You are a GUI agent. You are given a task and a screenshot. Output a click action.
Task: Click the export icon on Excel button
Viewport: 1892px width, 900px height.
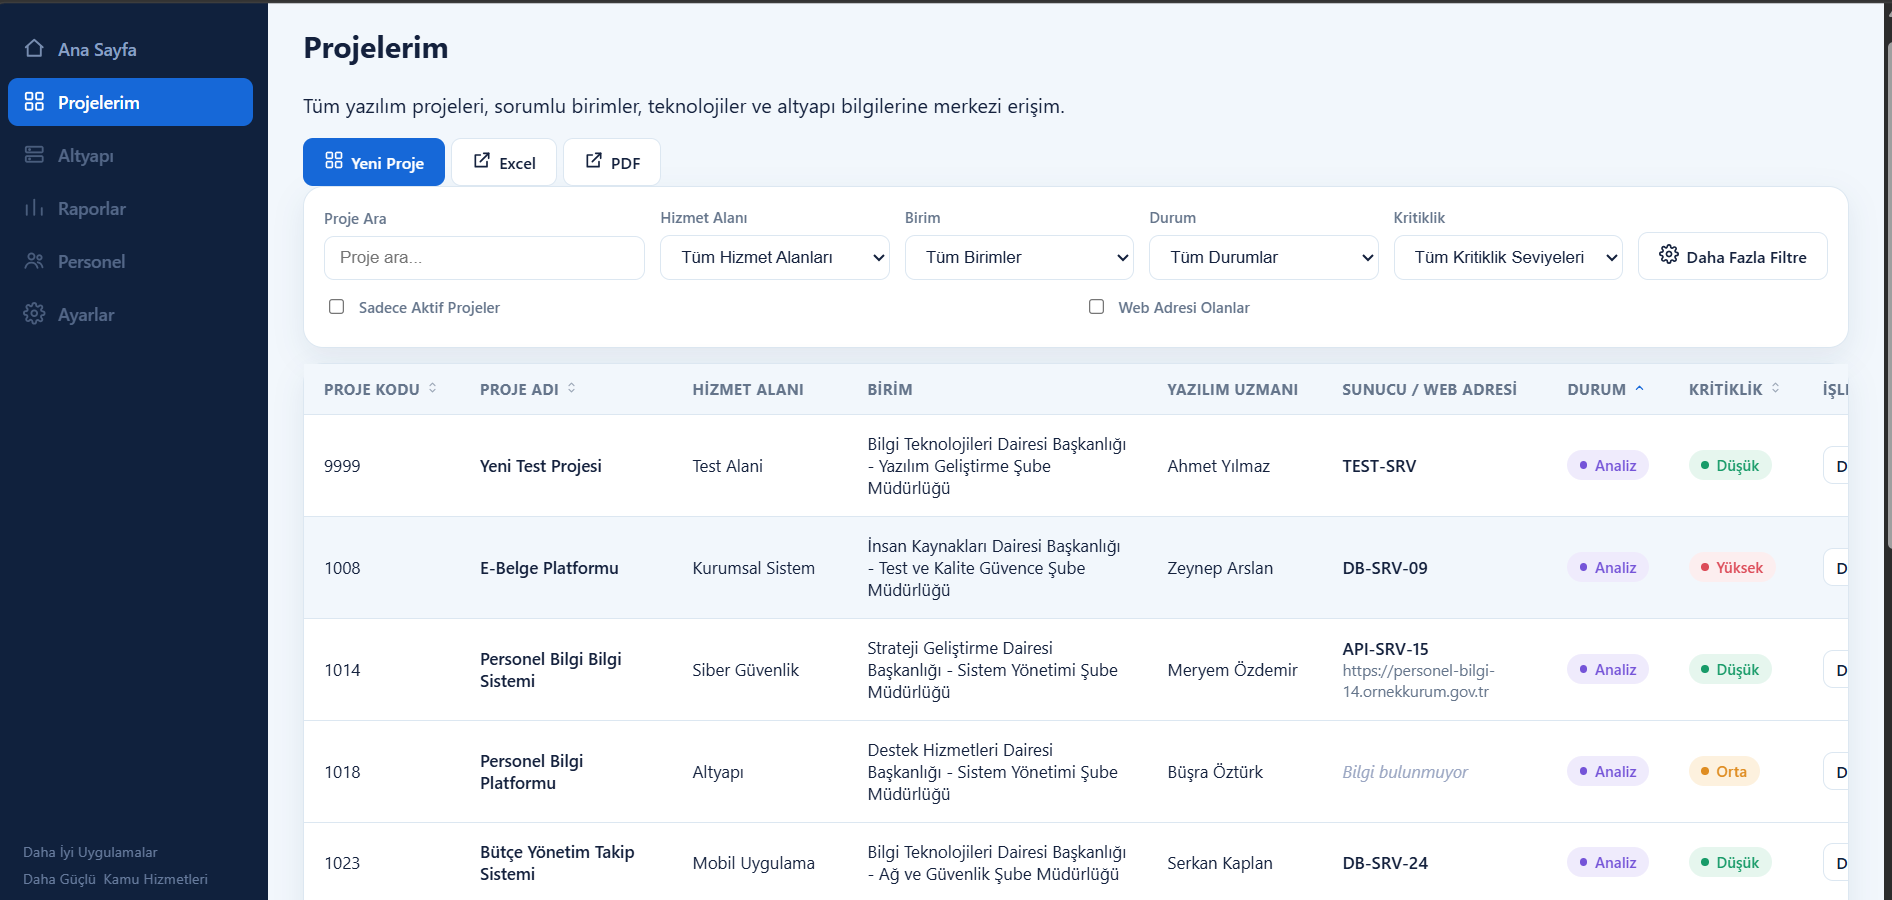click(482, 160)
